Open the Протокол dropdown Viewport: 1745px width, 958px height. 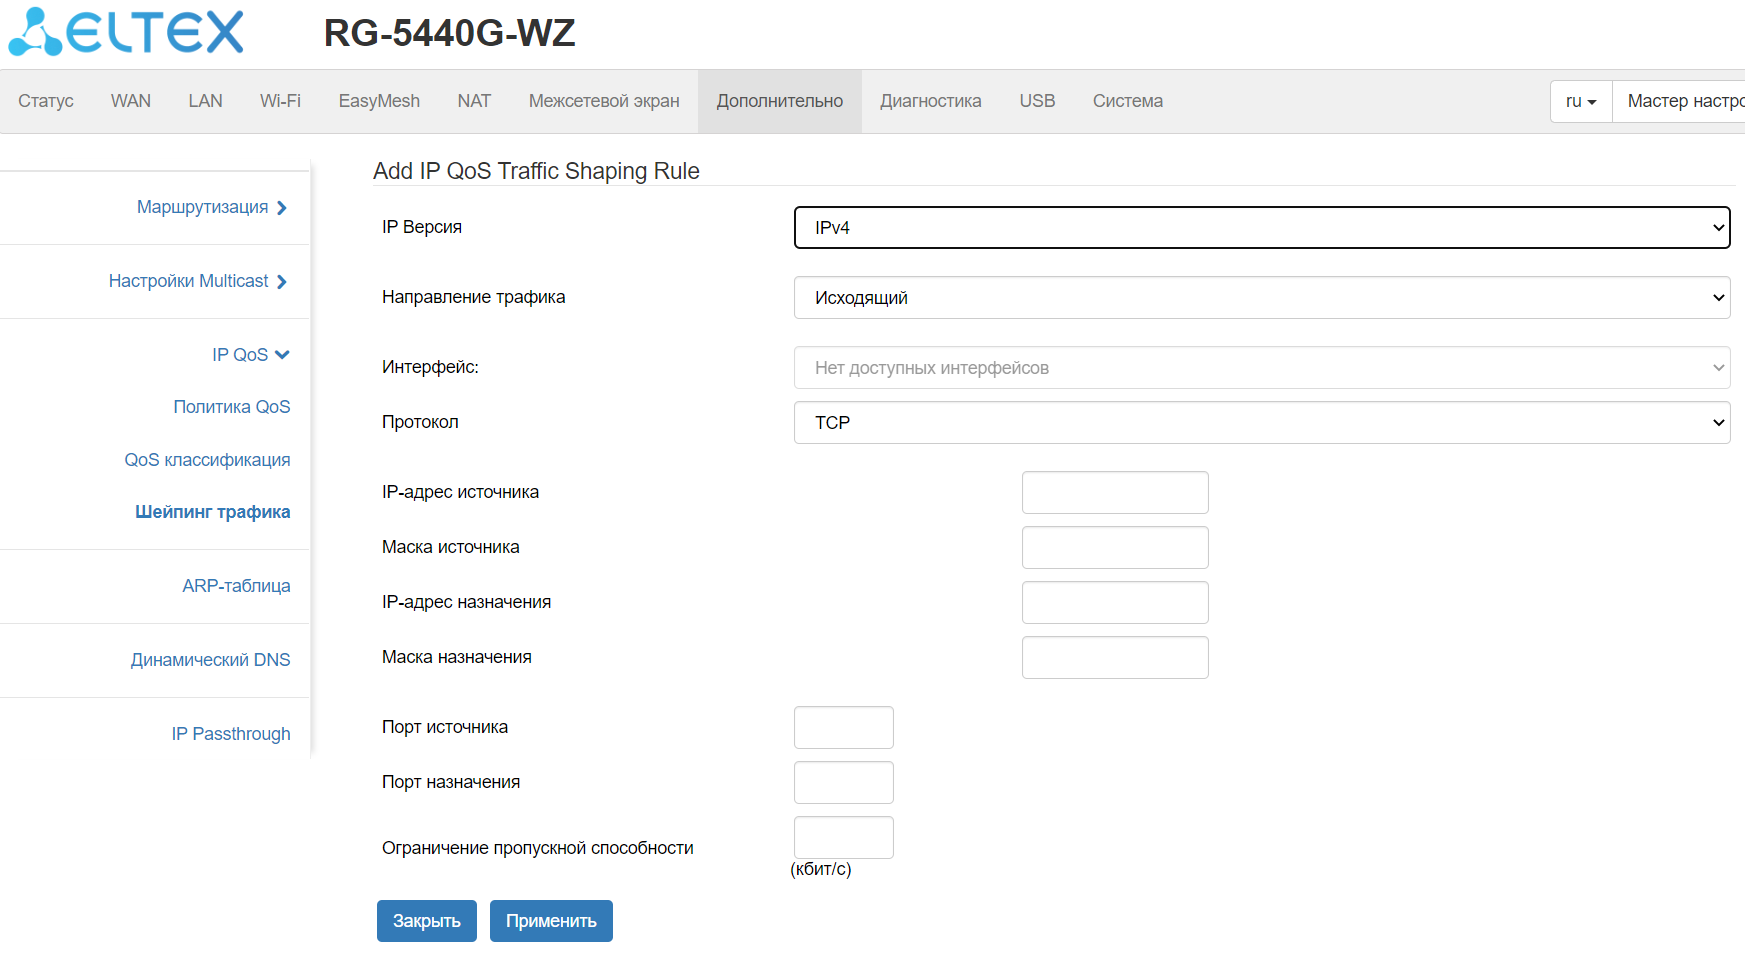point(1261,423)
